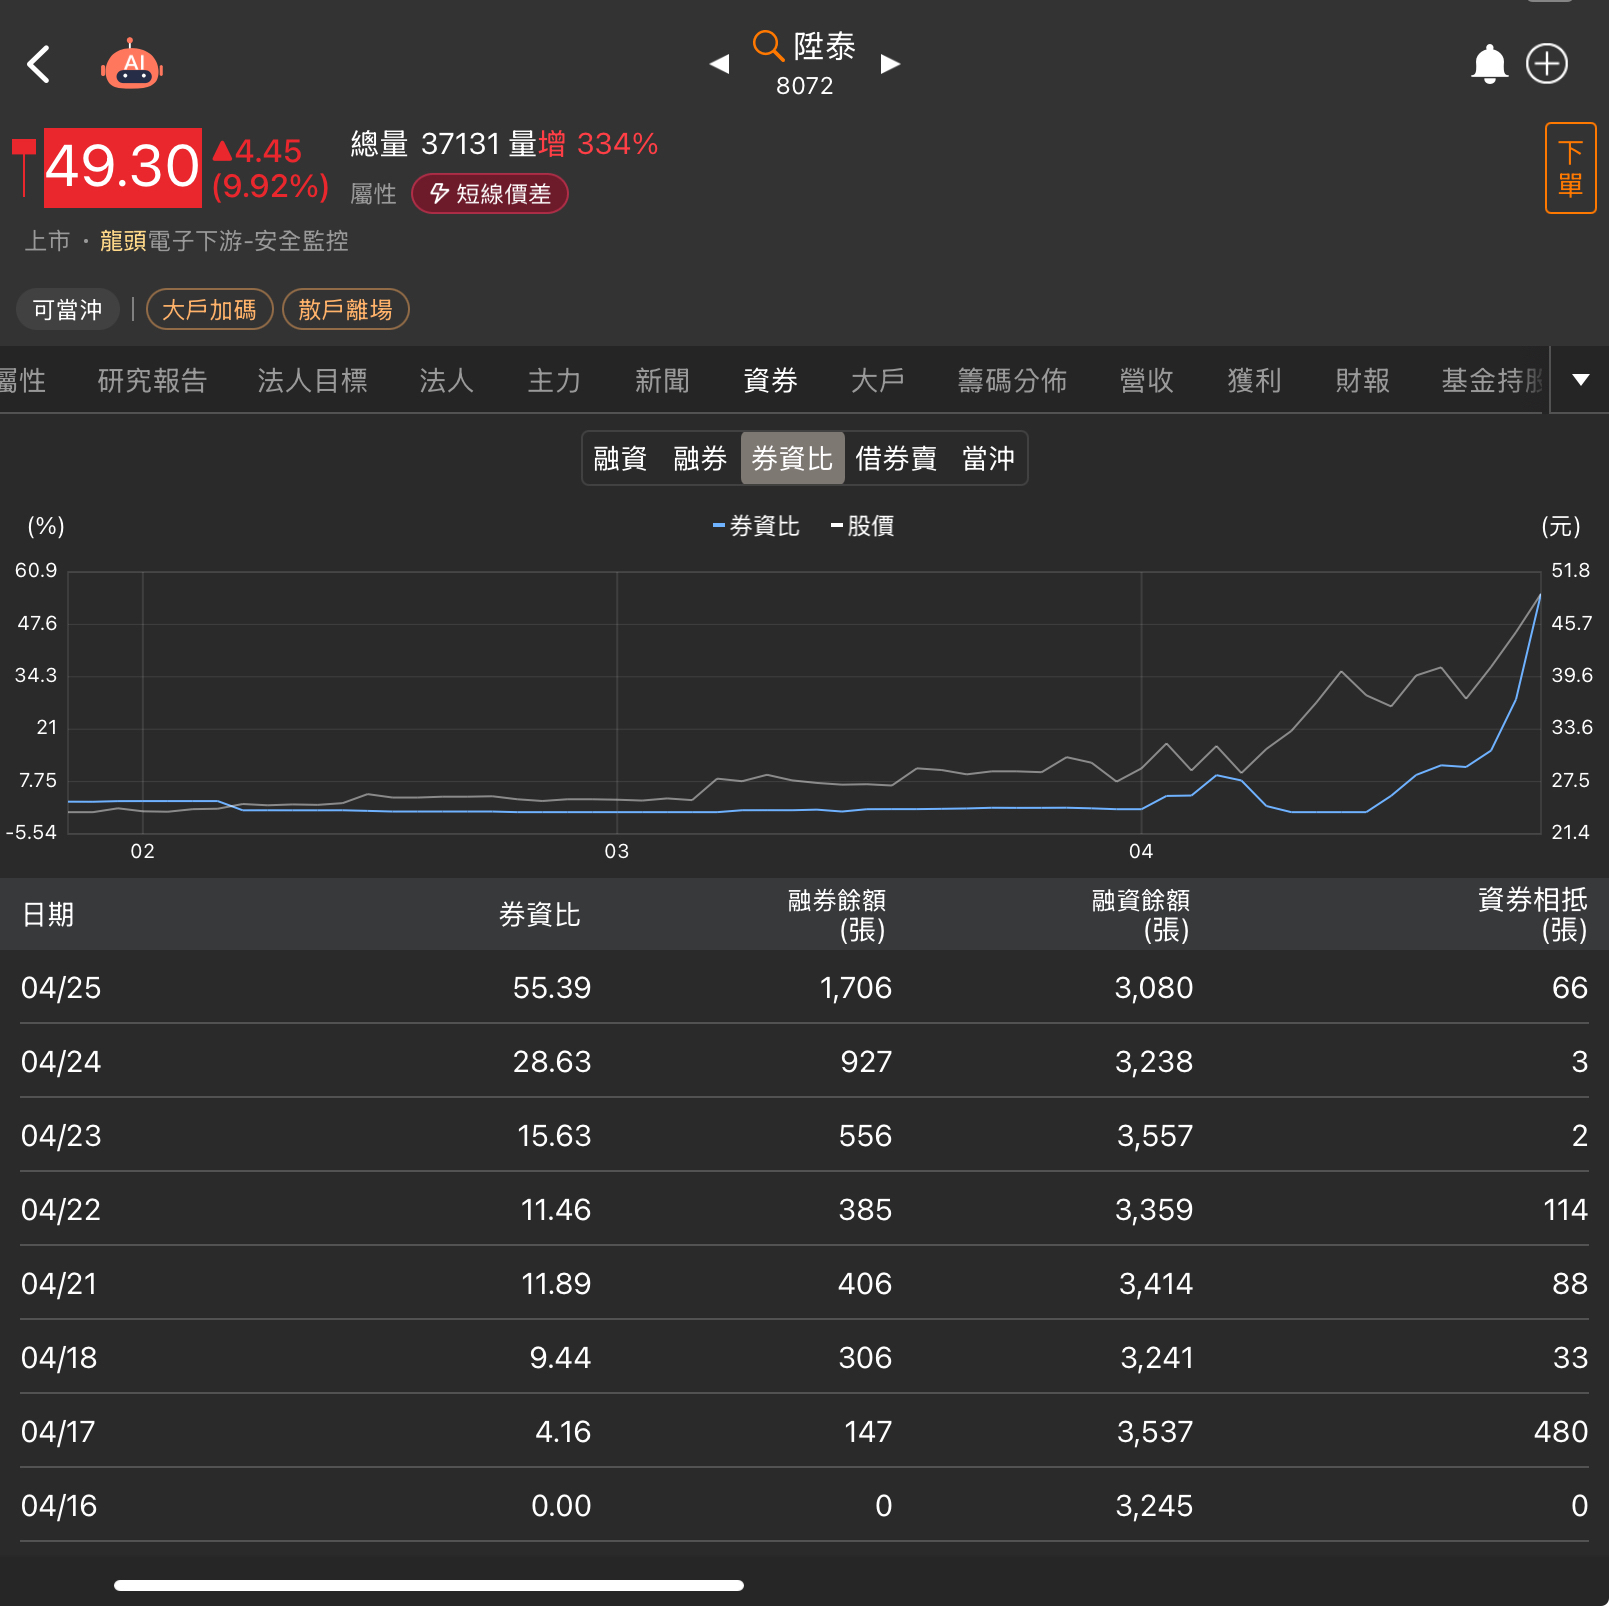Switch chart to 融資 view
Viewport: 1609px width, 1606px height.
coord(620,459)
